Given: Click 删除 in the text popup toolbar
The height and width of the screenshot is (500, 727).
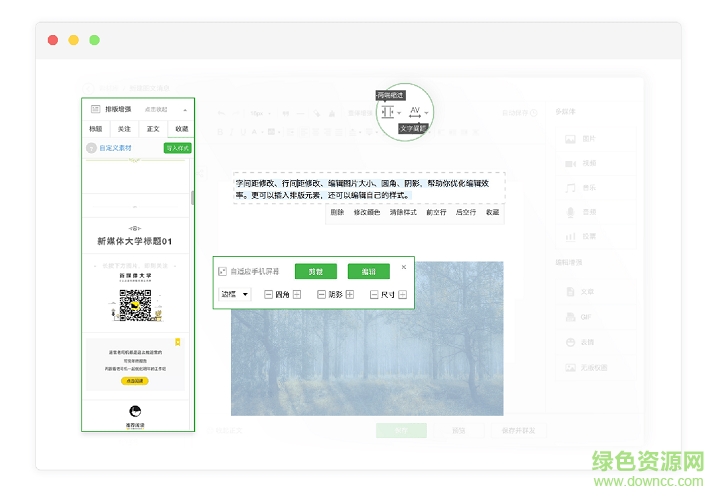Looking at the screenshot, I should [x=337, y=212].
